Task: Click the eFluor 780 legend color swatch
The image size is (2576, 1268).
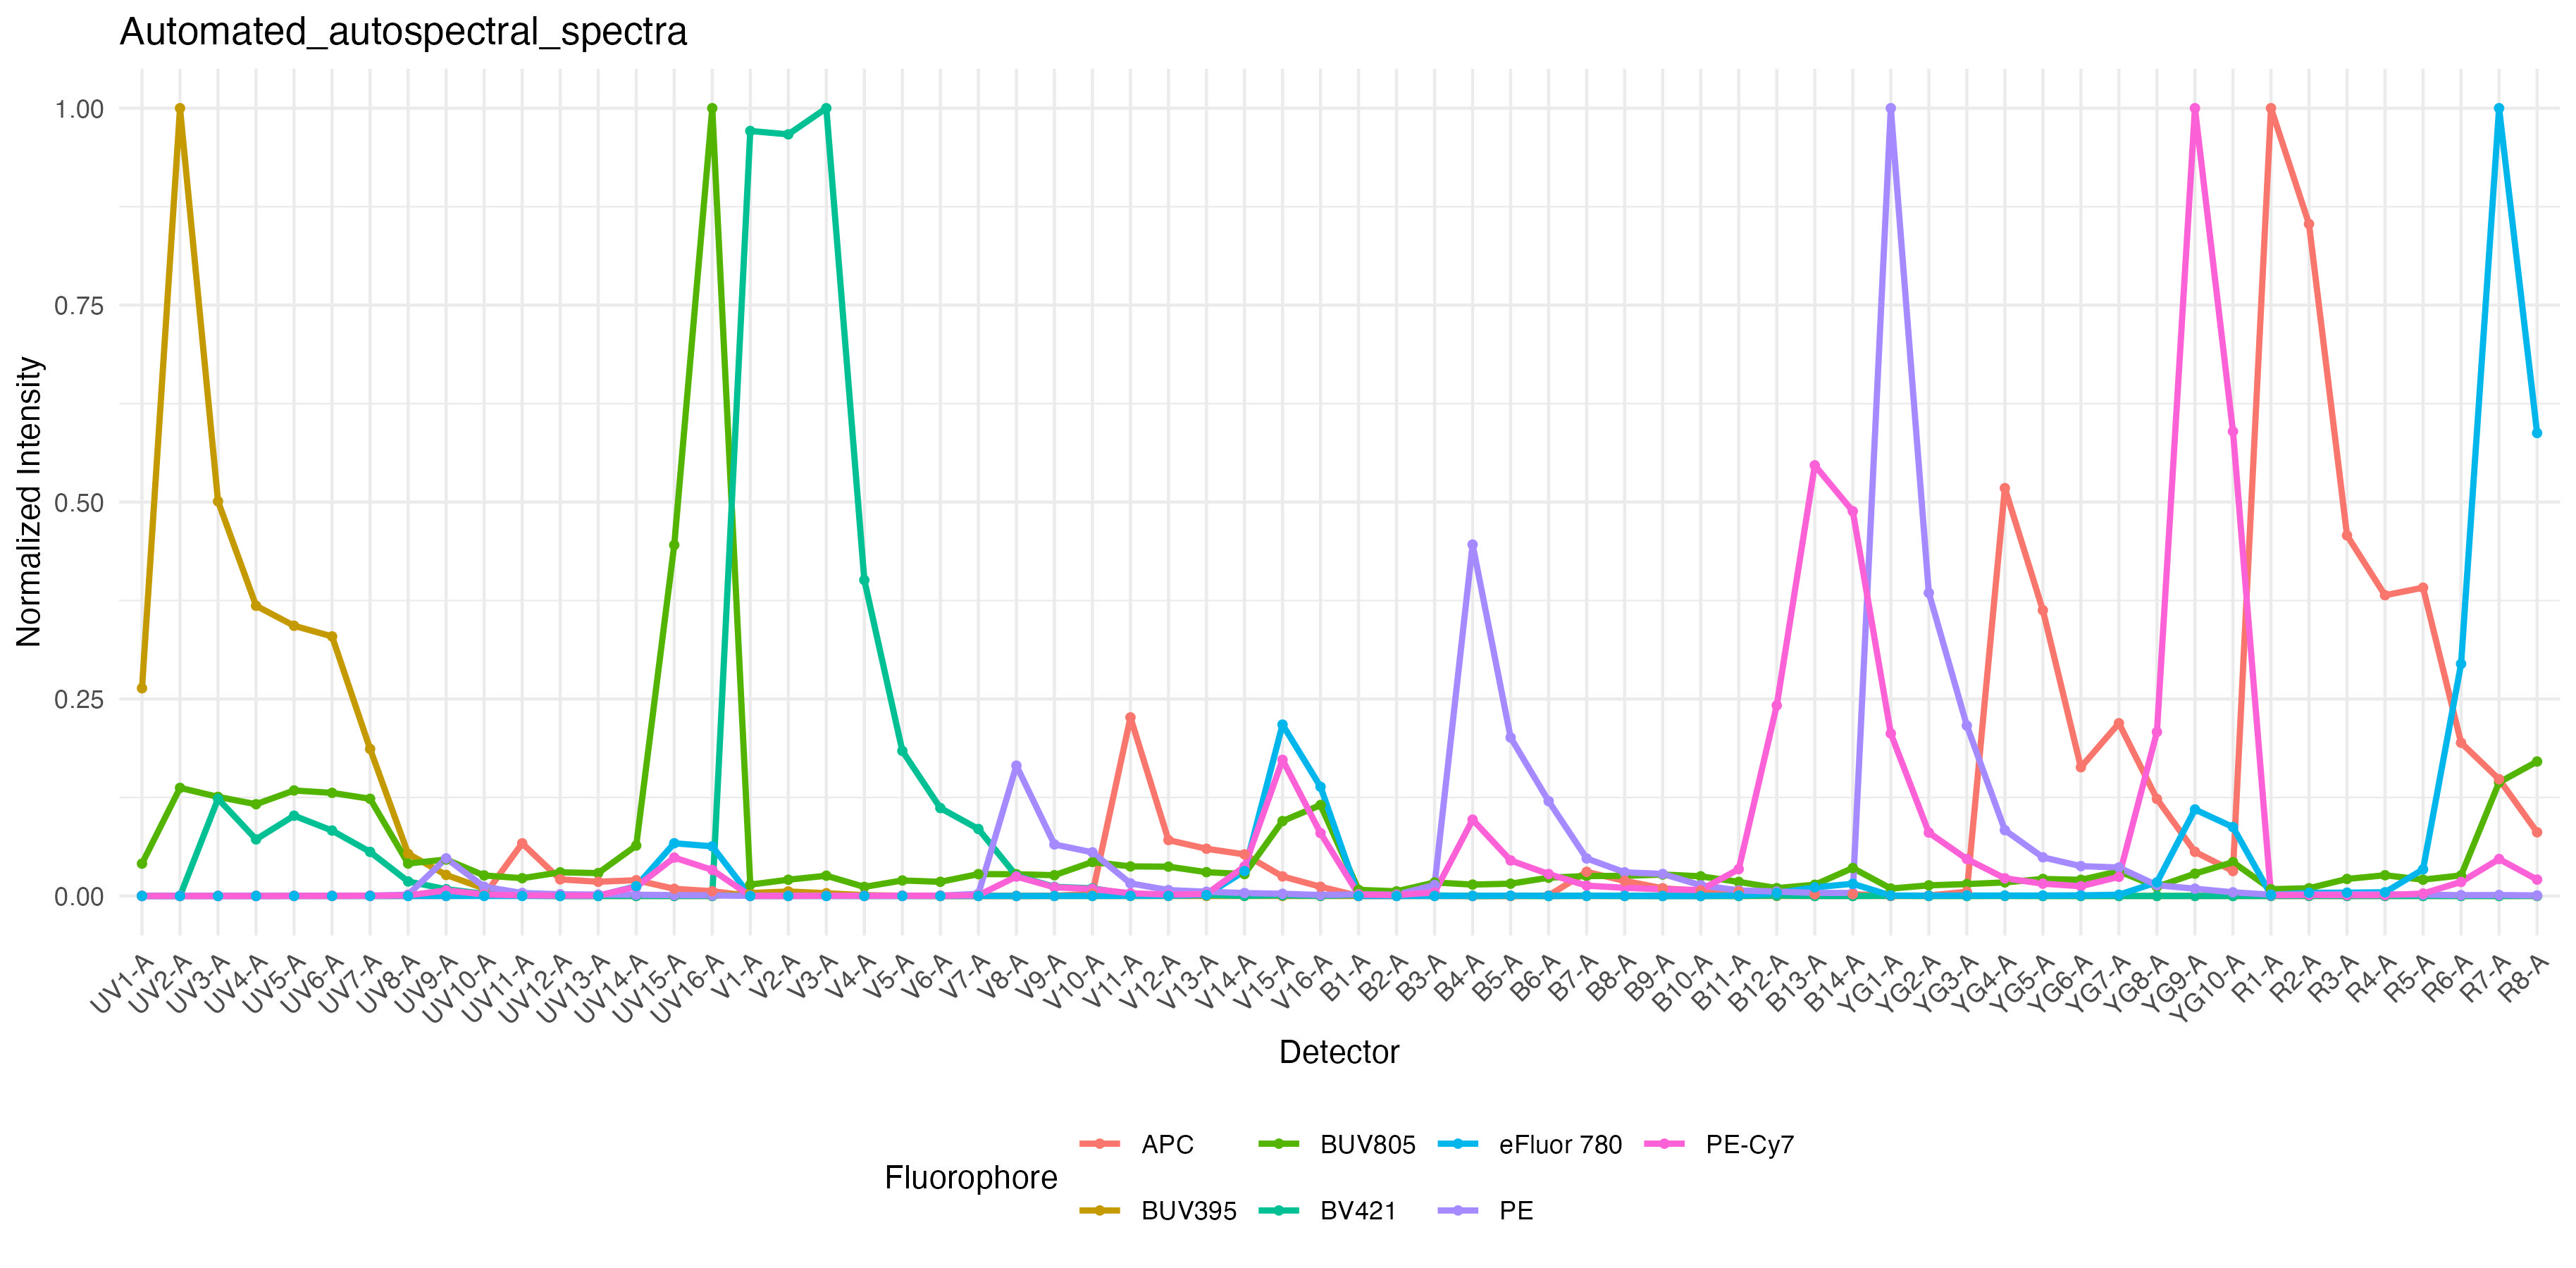Action: pyautogui.click(x=1458, y=1144)
